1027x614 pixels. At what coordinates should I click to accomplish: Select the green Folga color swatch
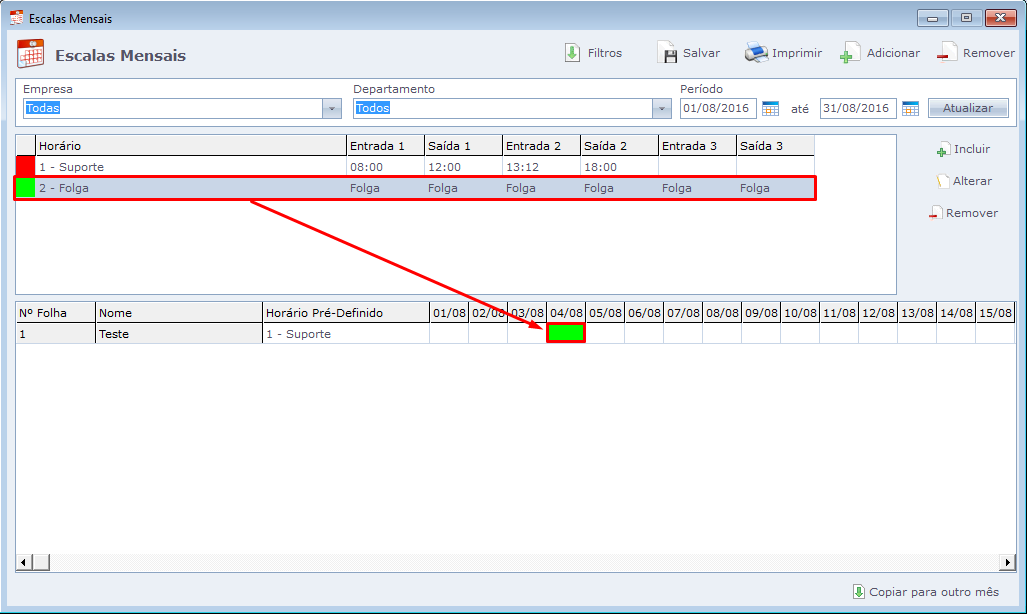click(x=25, y=188)
